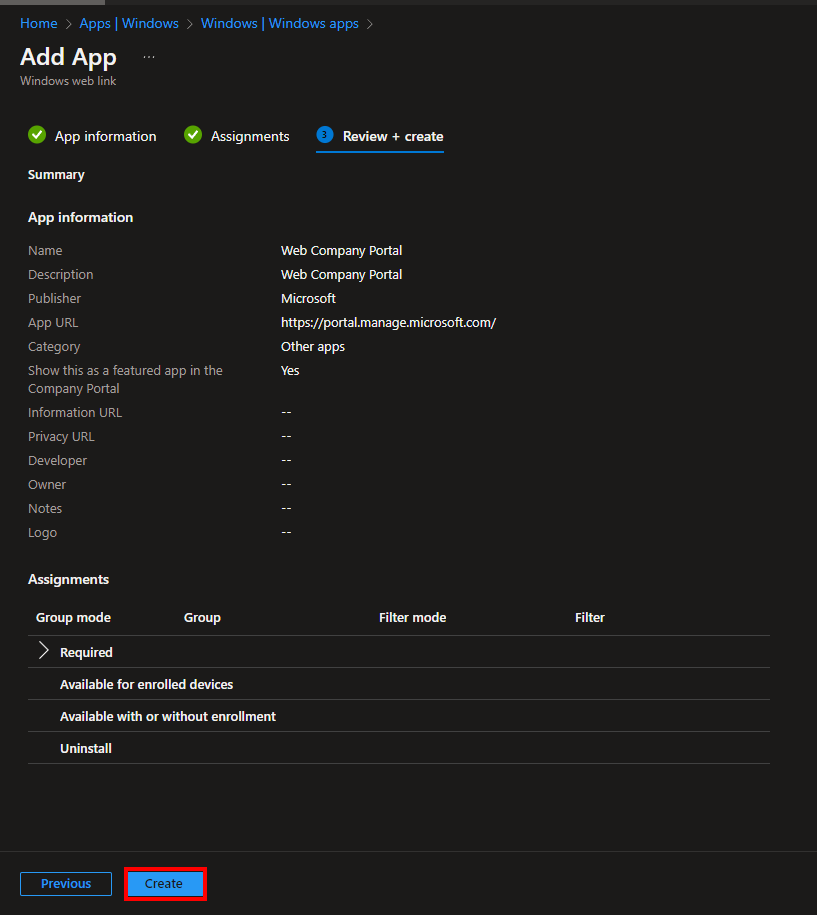The image size is (817, 915).
Task: Click the green checkmark beside Assignments
Action: (193, 135)
